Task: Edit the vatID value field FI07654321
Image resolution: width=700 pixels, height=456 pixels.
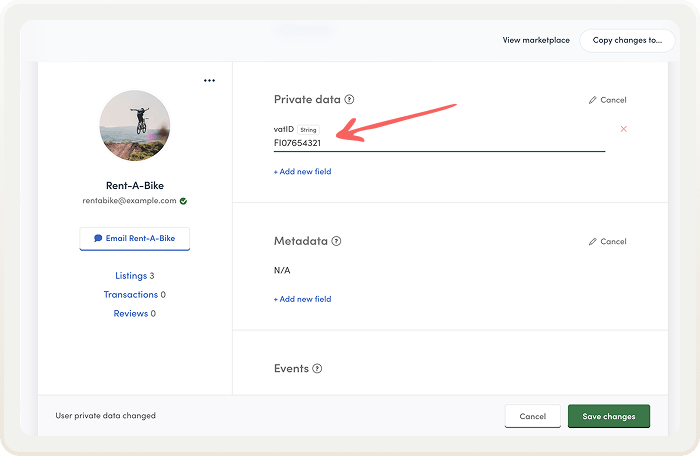Action: (439, 143)
